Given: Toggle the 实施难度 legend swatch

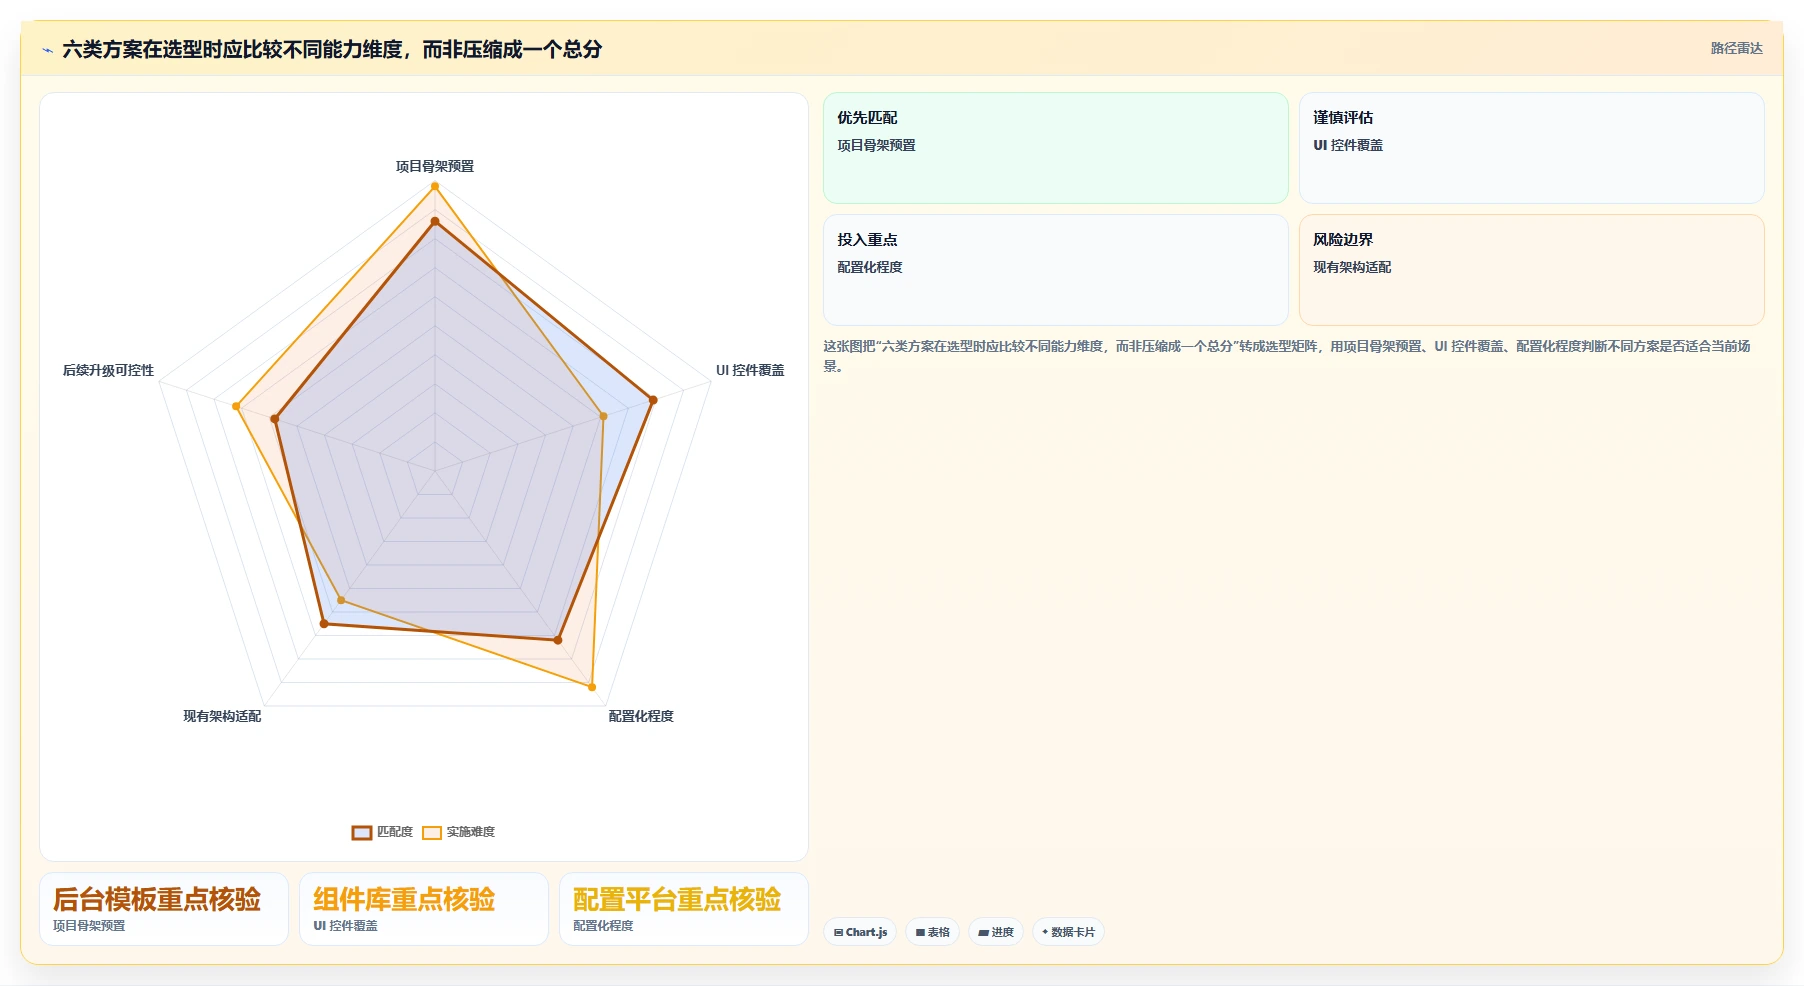Looking at the screenshot, I should tap(432, 832).
